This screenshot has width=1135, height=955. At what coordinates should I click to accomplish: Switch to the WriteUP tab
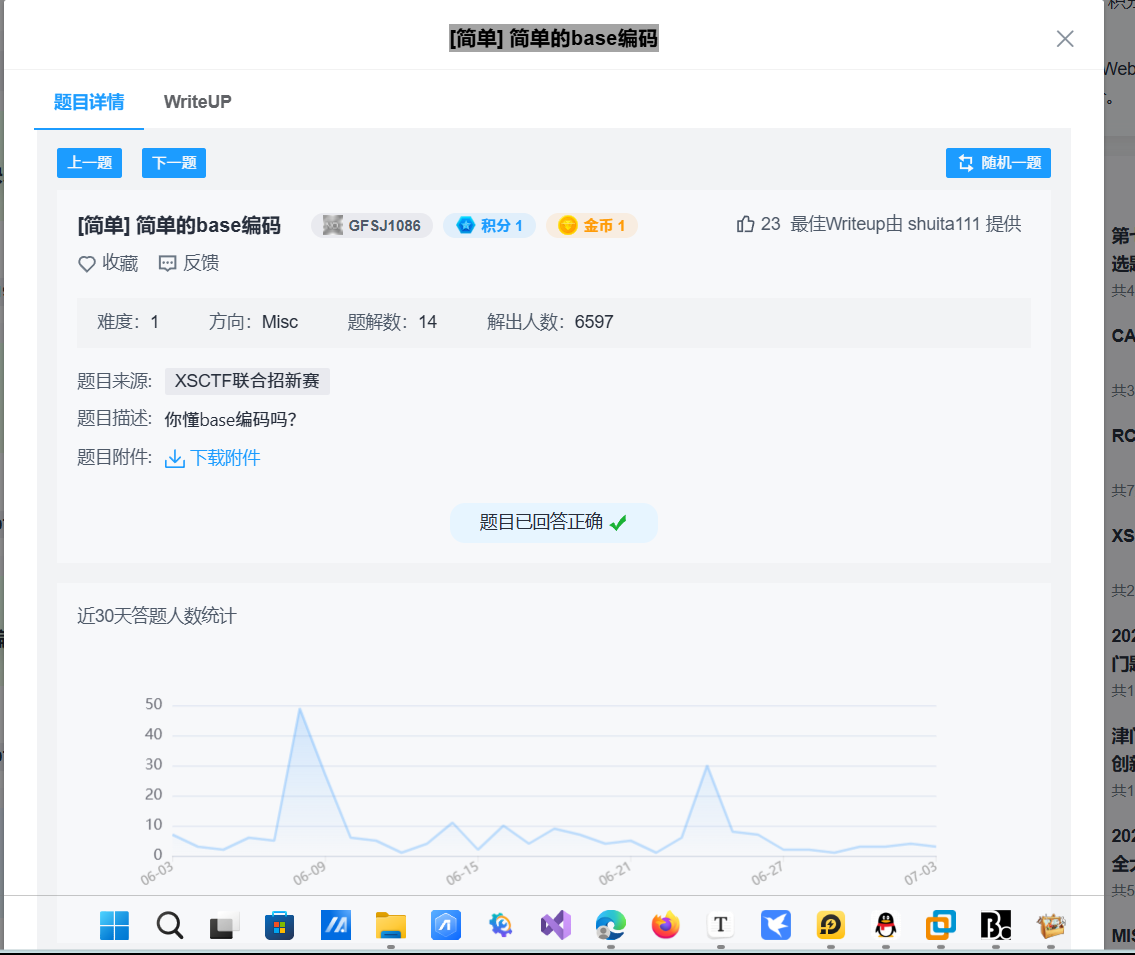[x=196, y=101]
